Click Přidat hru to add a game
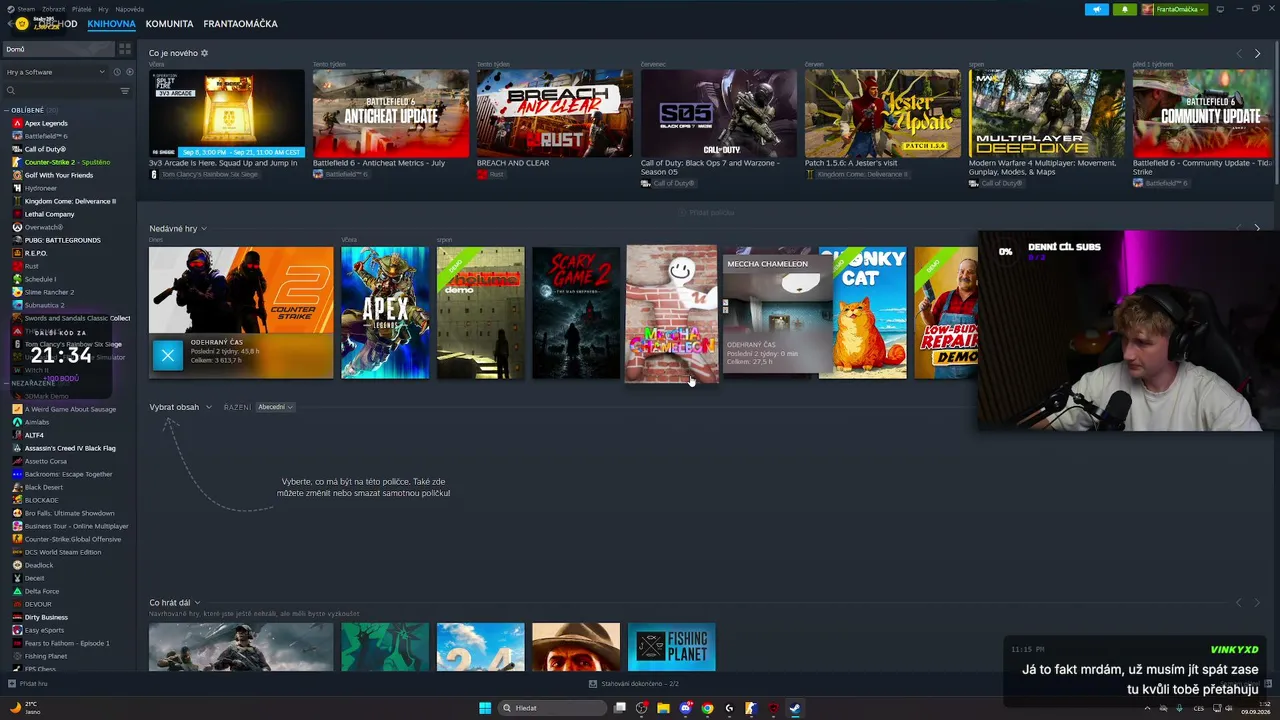The image size is (1280, 720). click(x=28, y=684)
